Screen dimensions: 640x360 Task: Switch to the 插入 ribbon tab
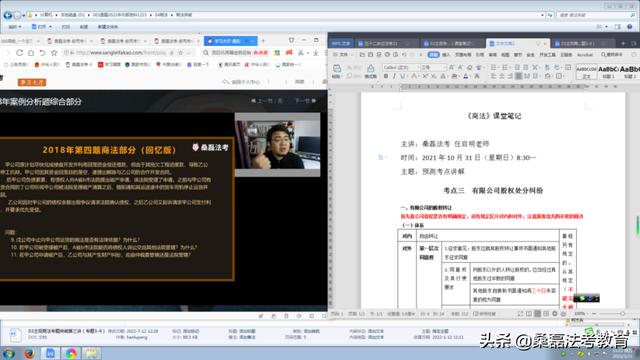click(x=446, y=54)
